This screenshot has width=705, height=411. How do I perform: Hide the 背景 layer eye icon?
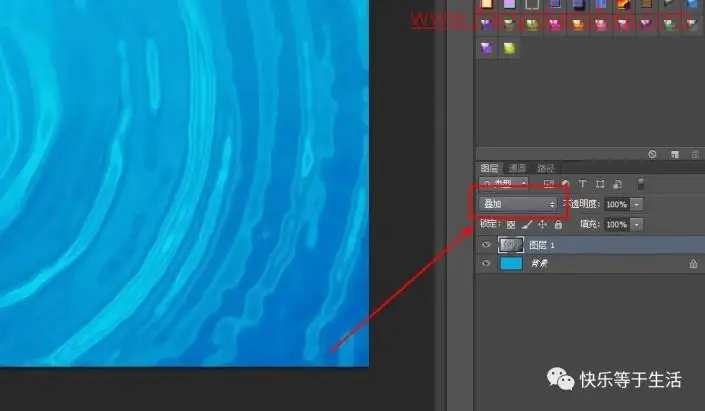486,264
